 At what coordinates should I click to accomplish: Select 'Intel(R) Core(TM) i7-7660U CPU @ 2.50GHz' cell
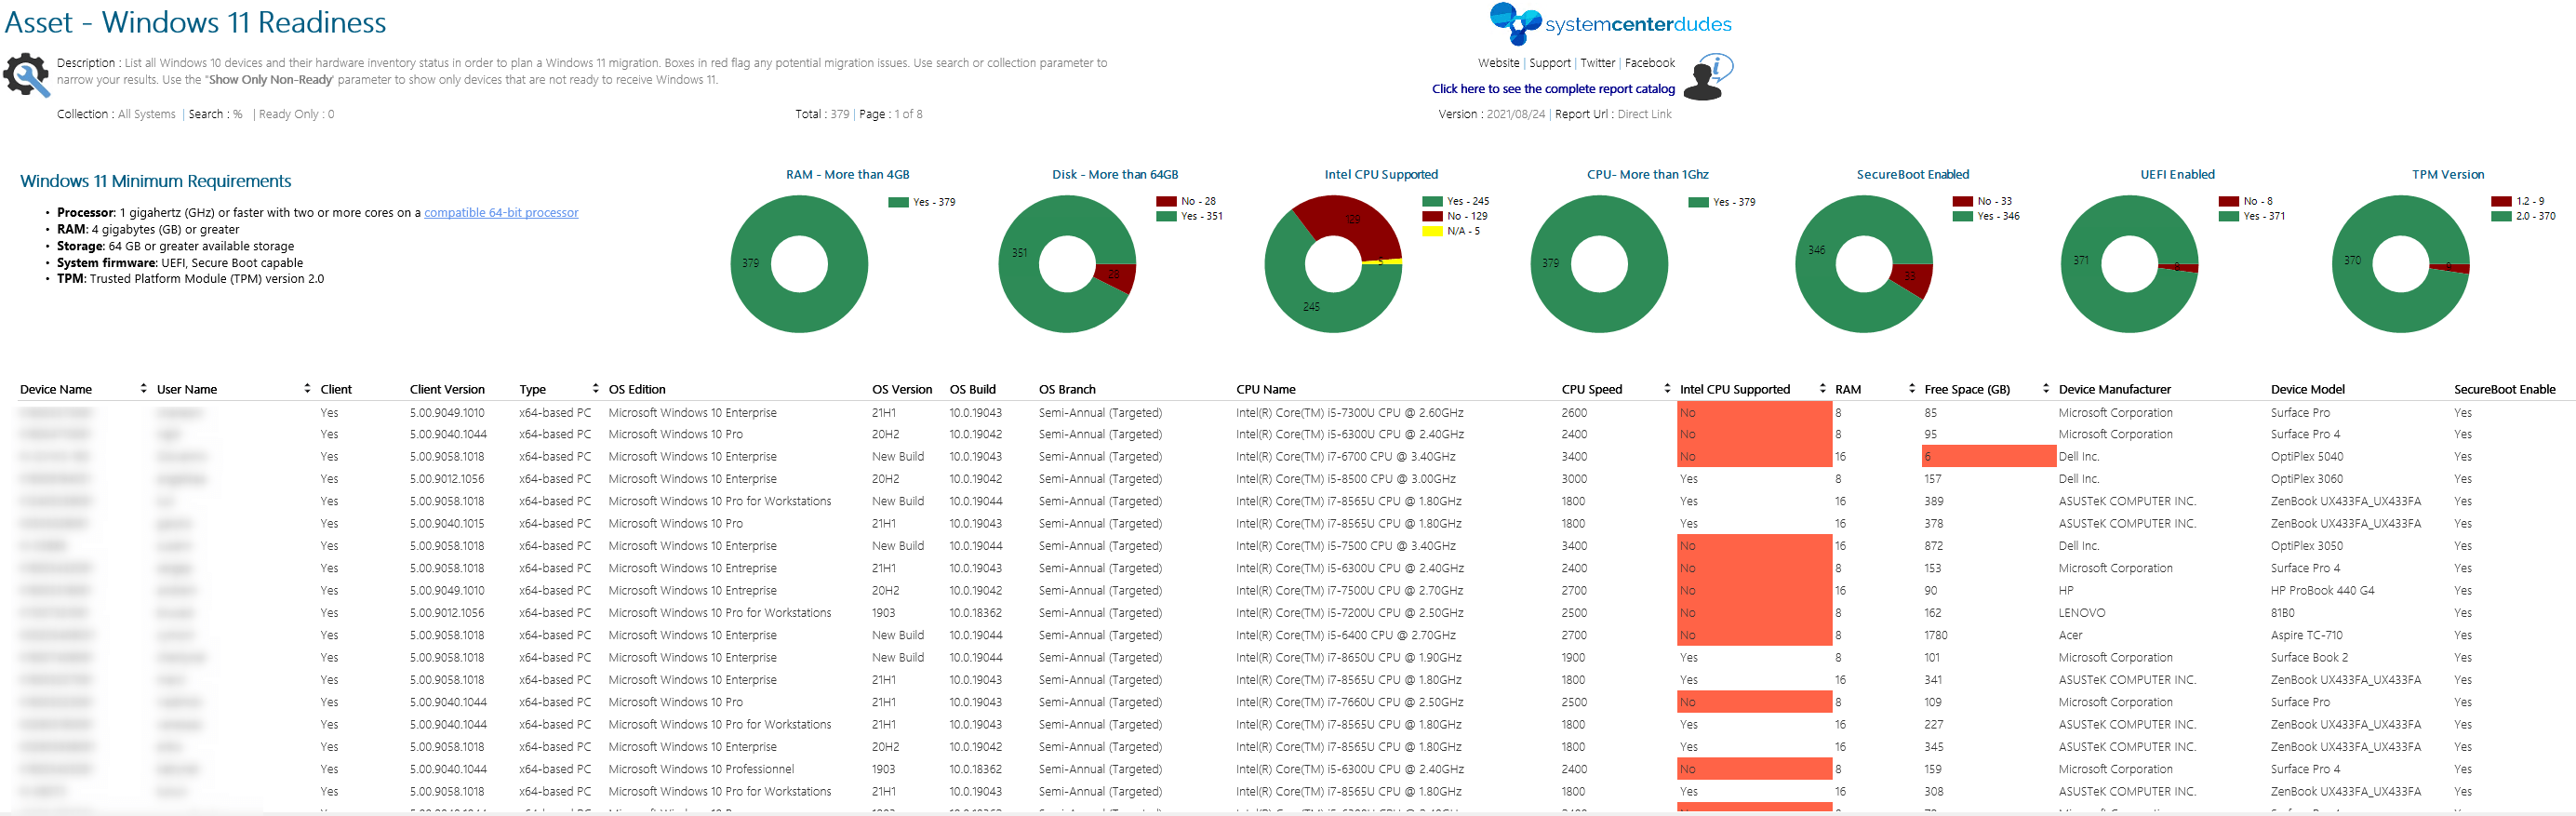coord(1349,703)
